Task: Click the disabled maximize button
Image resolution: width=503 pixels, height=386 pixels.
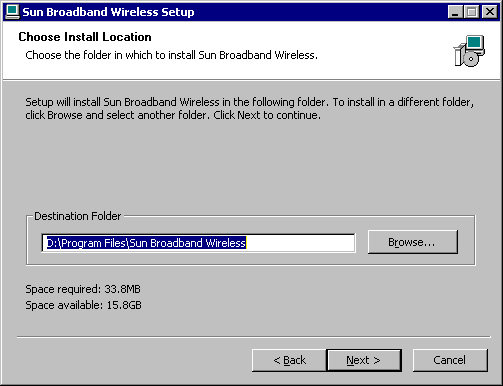Action: pyautogui.click(x=472, y=12)
